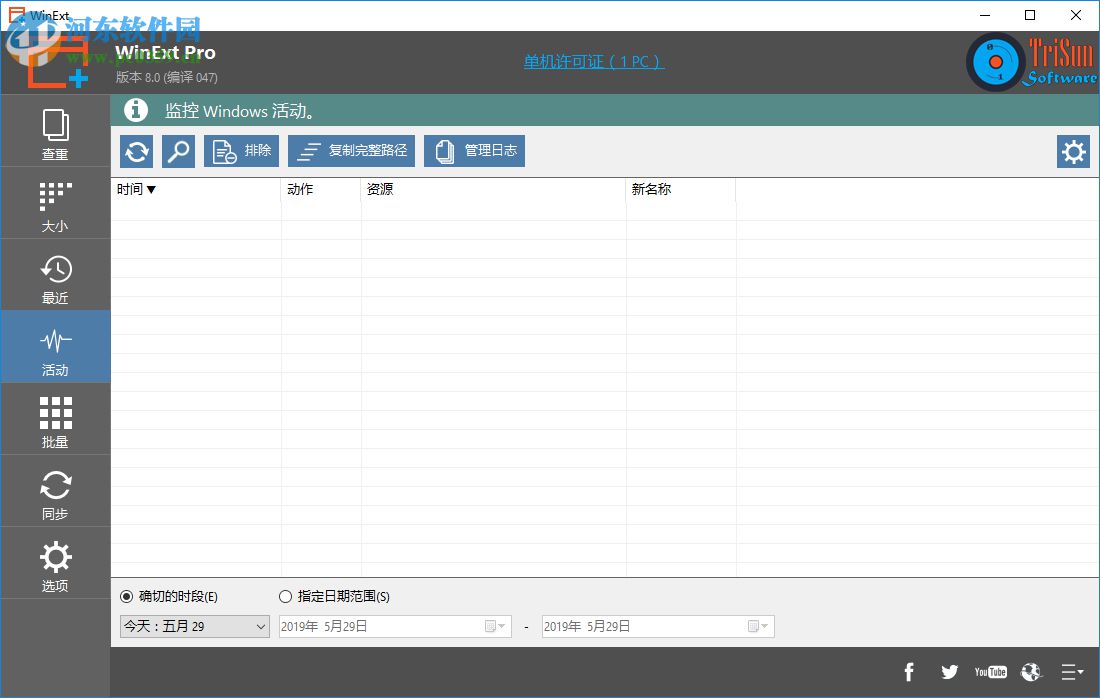Select the 活动 tab in sidebar
This screenshot has height=698, width=1100.
tap(55, 346)
